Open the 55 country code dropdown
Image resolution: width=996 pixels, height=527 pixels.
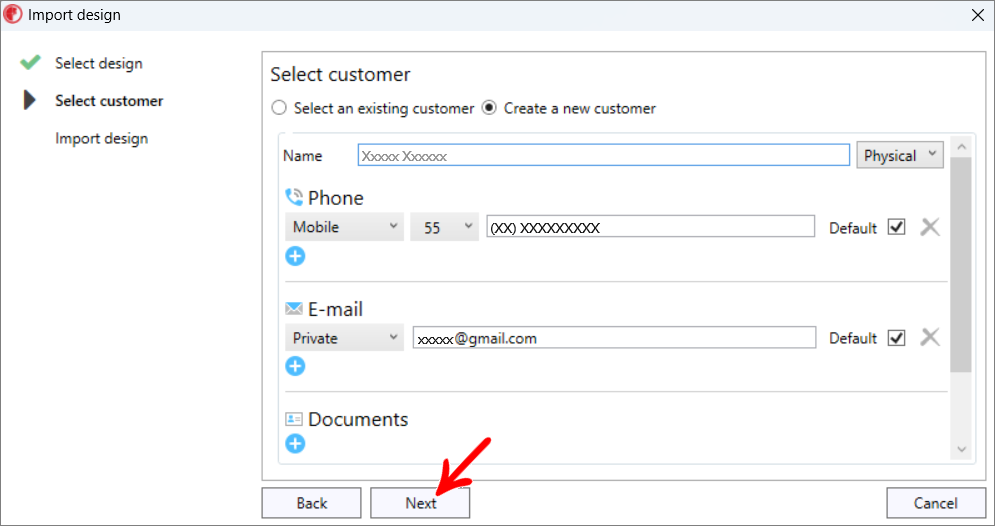445,227
